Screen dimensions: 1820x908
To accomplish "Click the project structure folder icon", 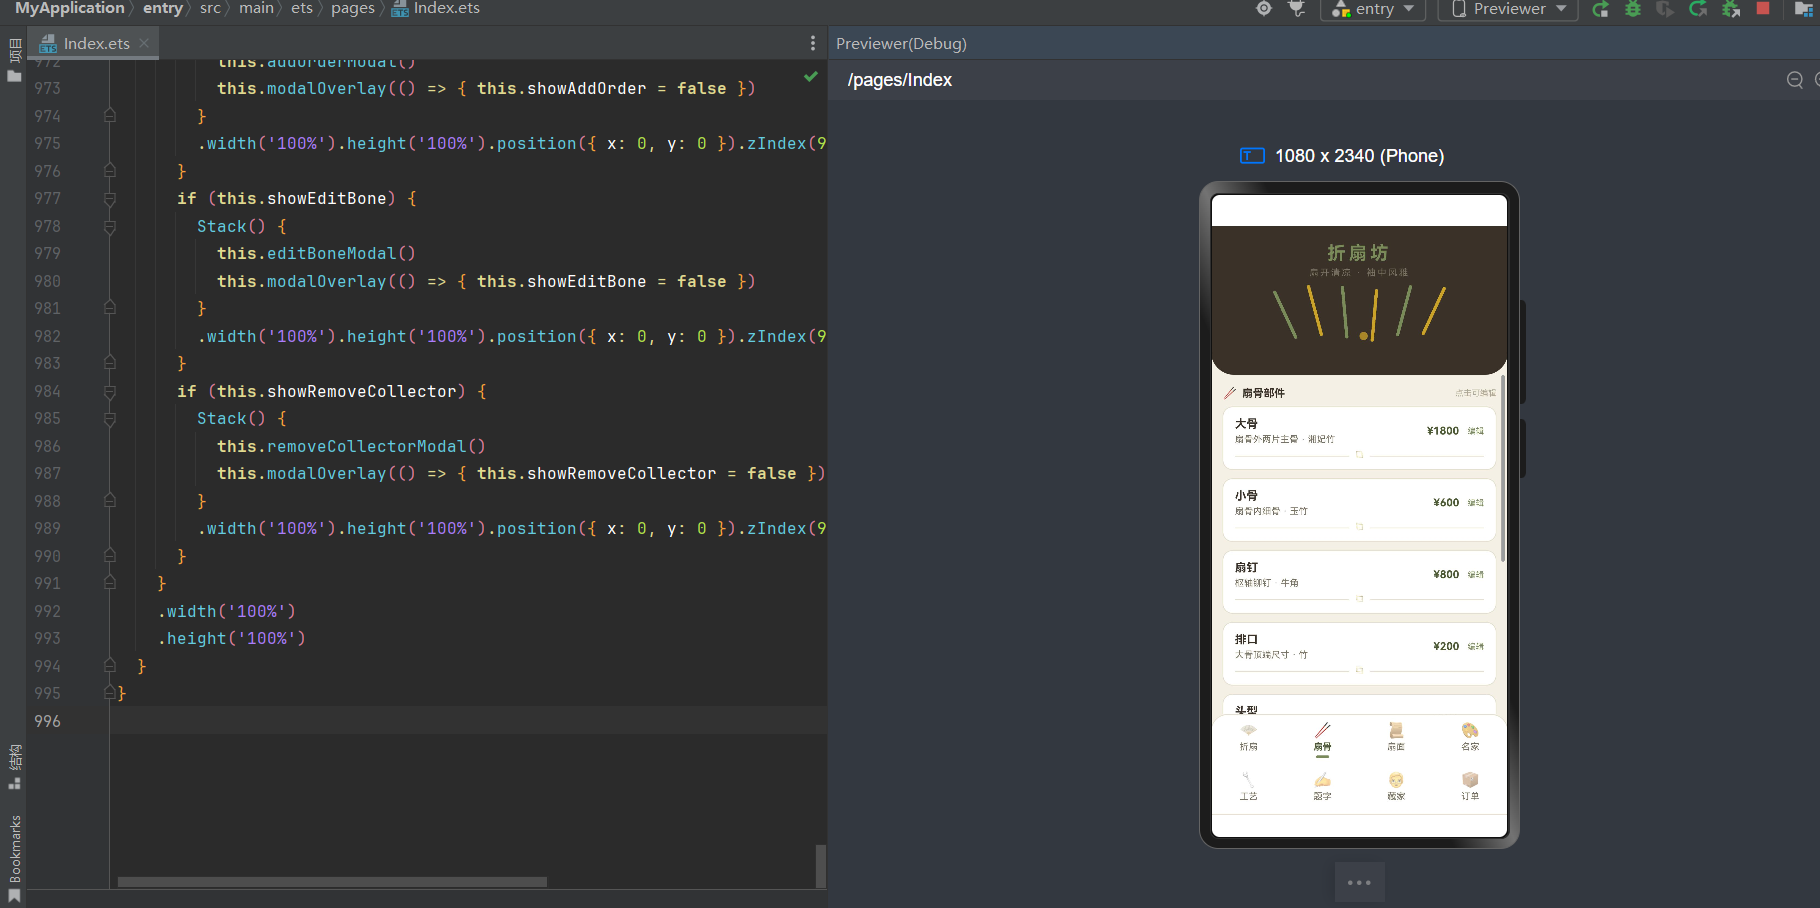I will tap(1804, 9).
